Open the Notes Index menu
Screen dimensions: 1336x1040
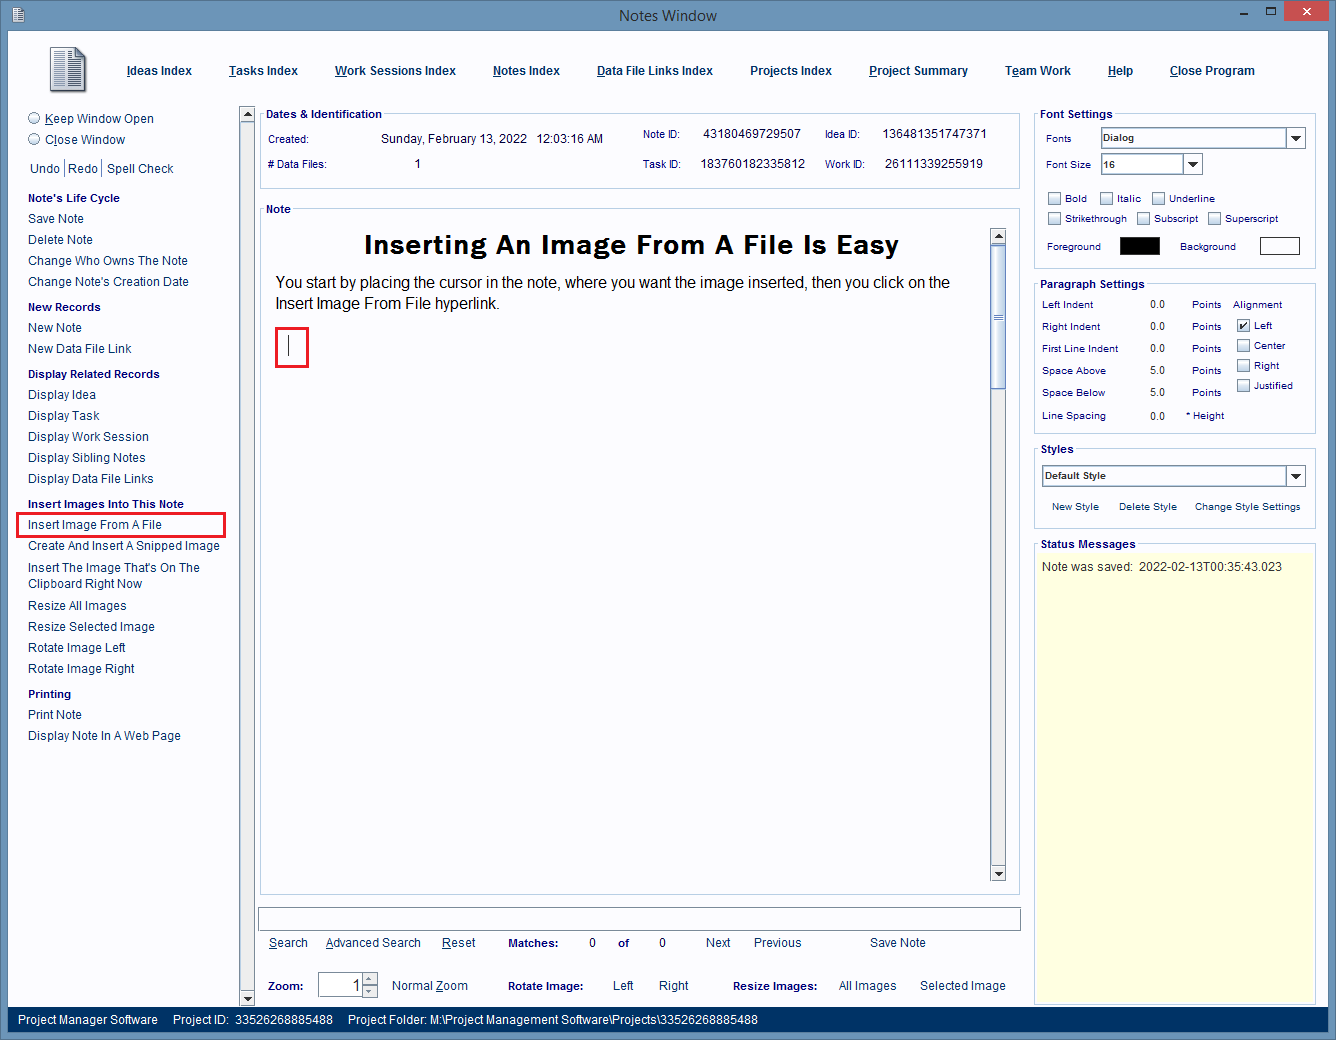tap(526, 71)
